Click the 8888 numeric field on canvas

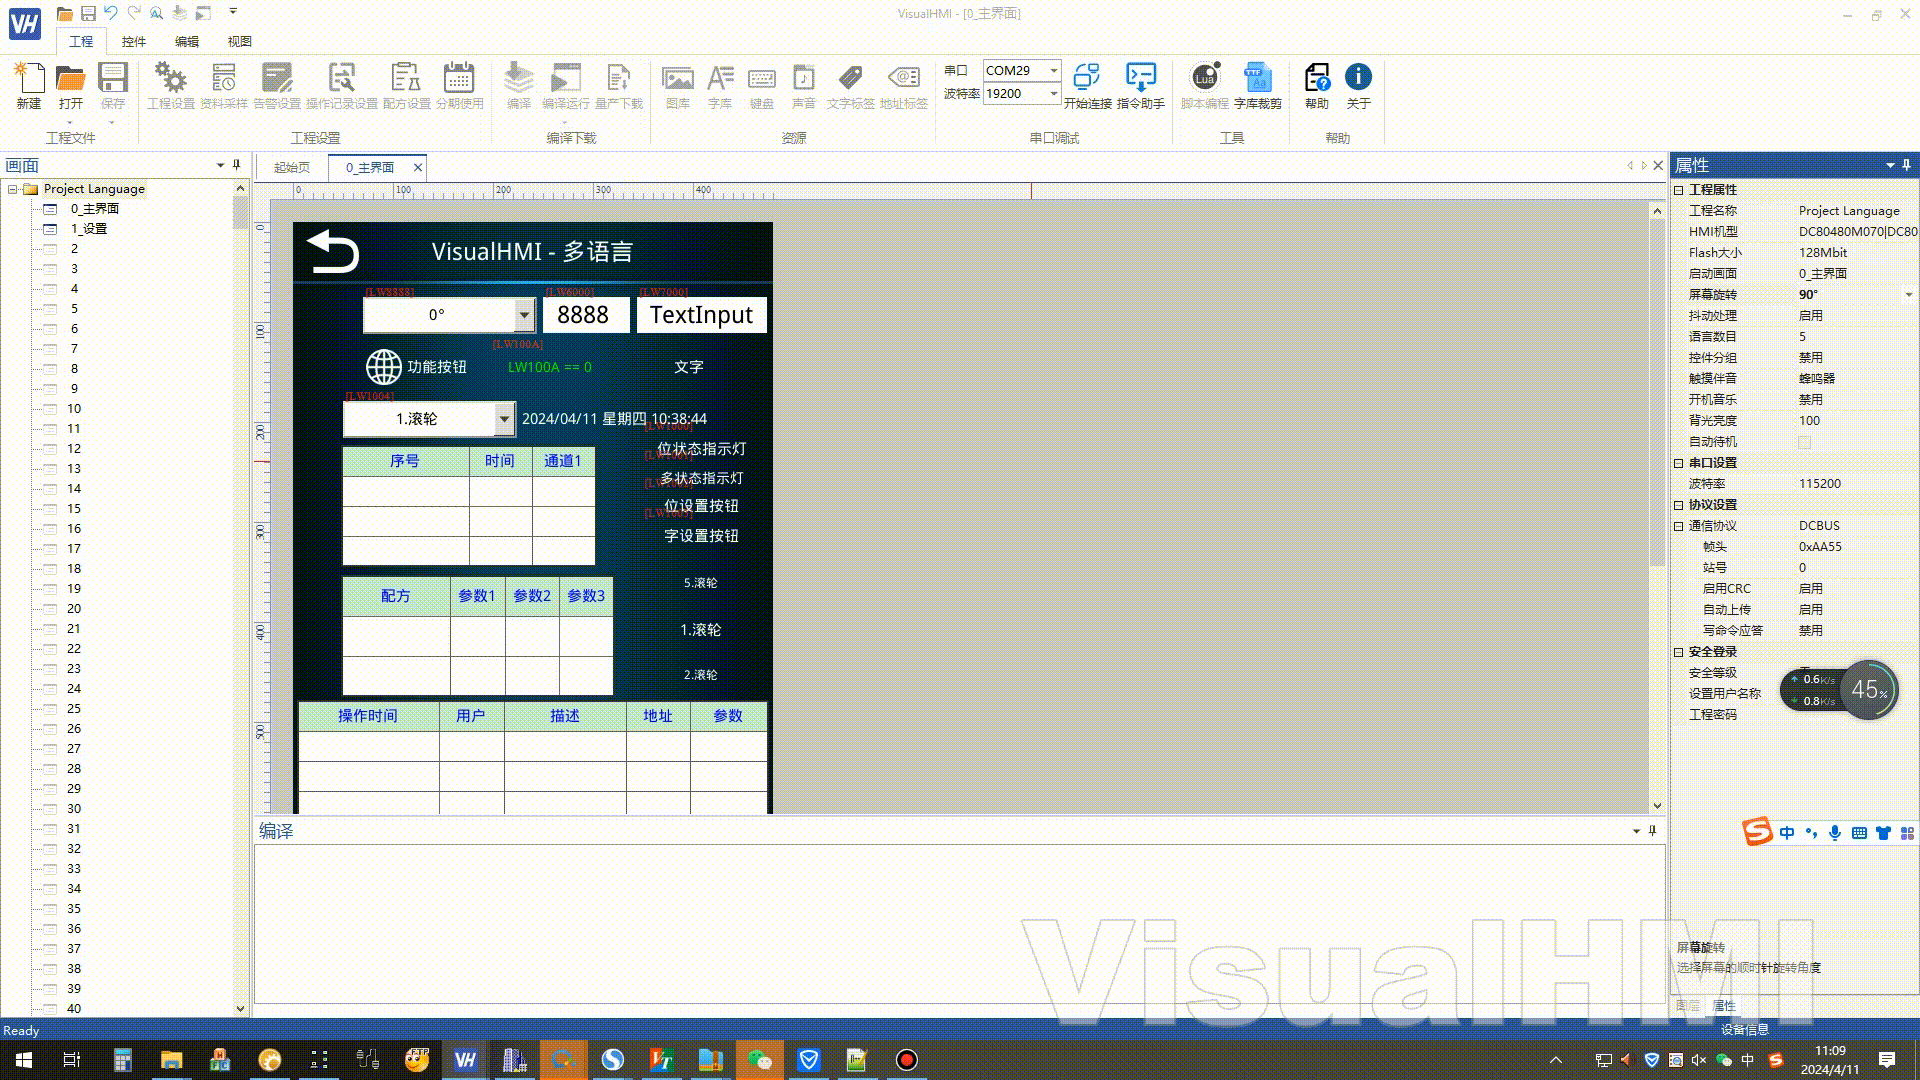pyautogui.click(x=585, y=315)
